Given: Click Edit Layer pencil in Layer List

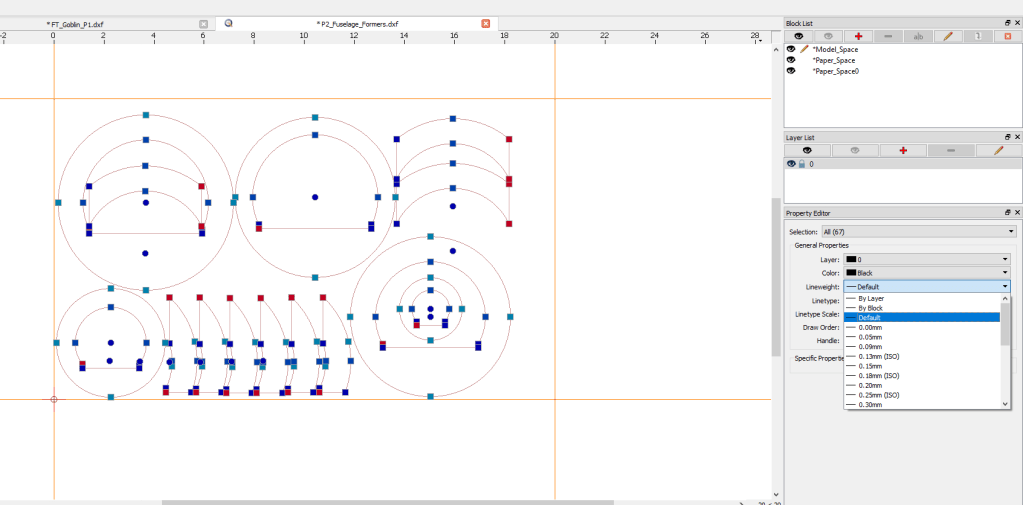Looking at the screenshot, I should pos(999,150).
